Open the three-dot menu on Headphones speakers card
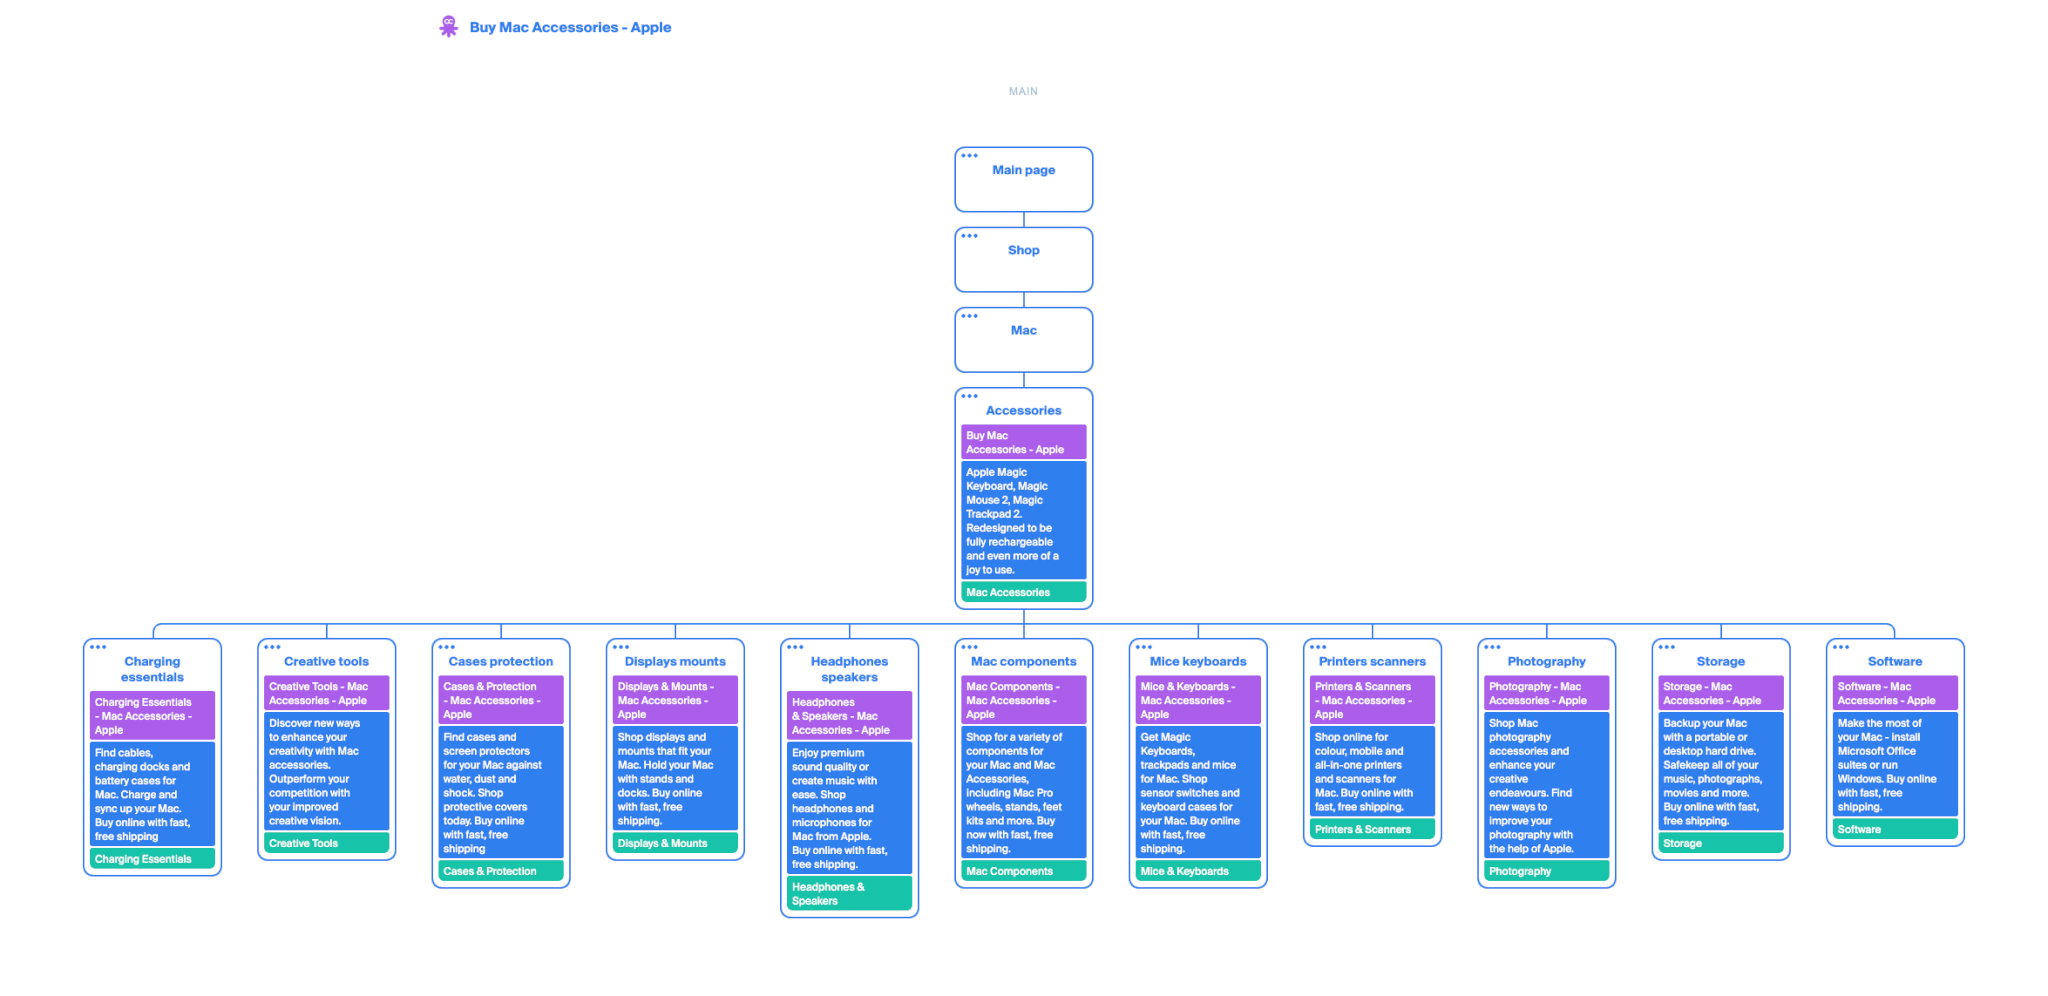 [x=795, y=646]
